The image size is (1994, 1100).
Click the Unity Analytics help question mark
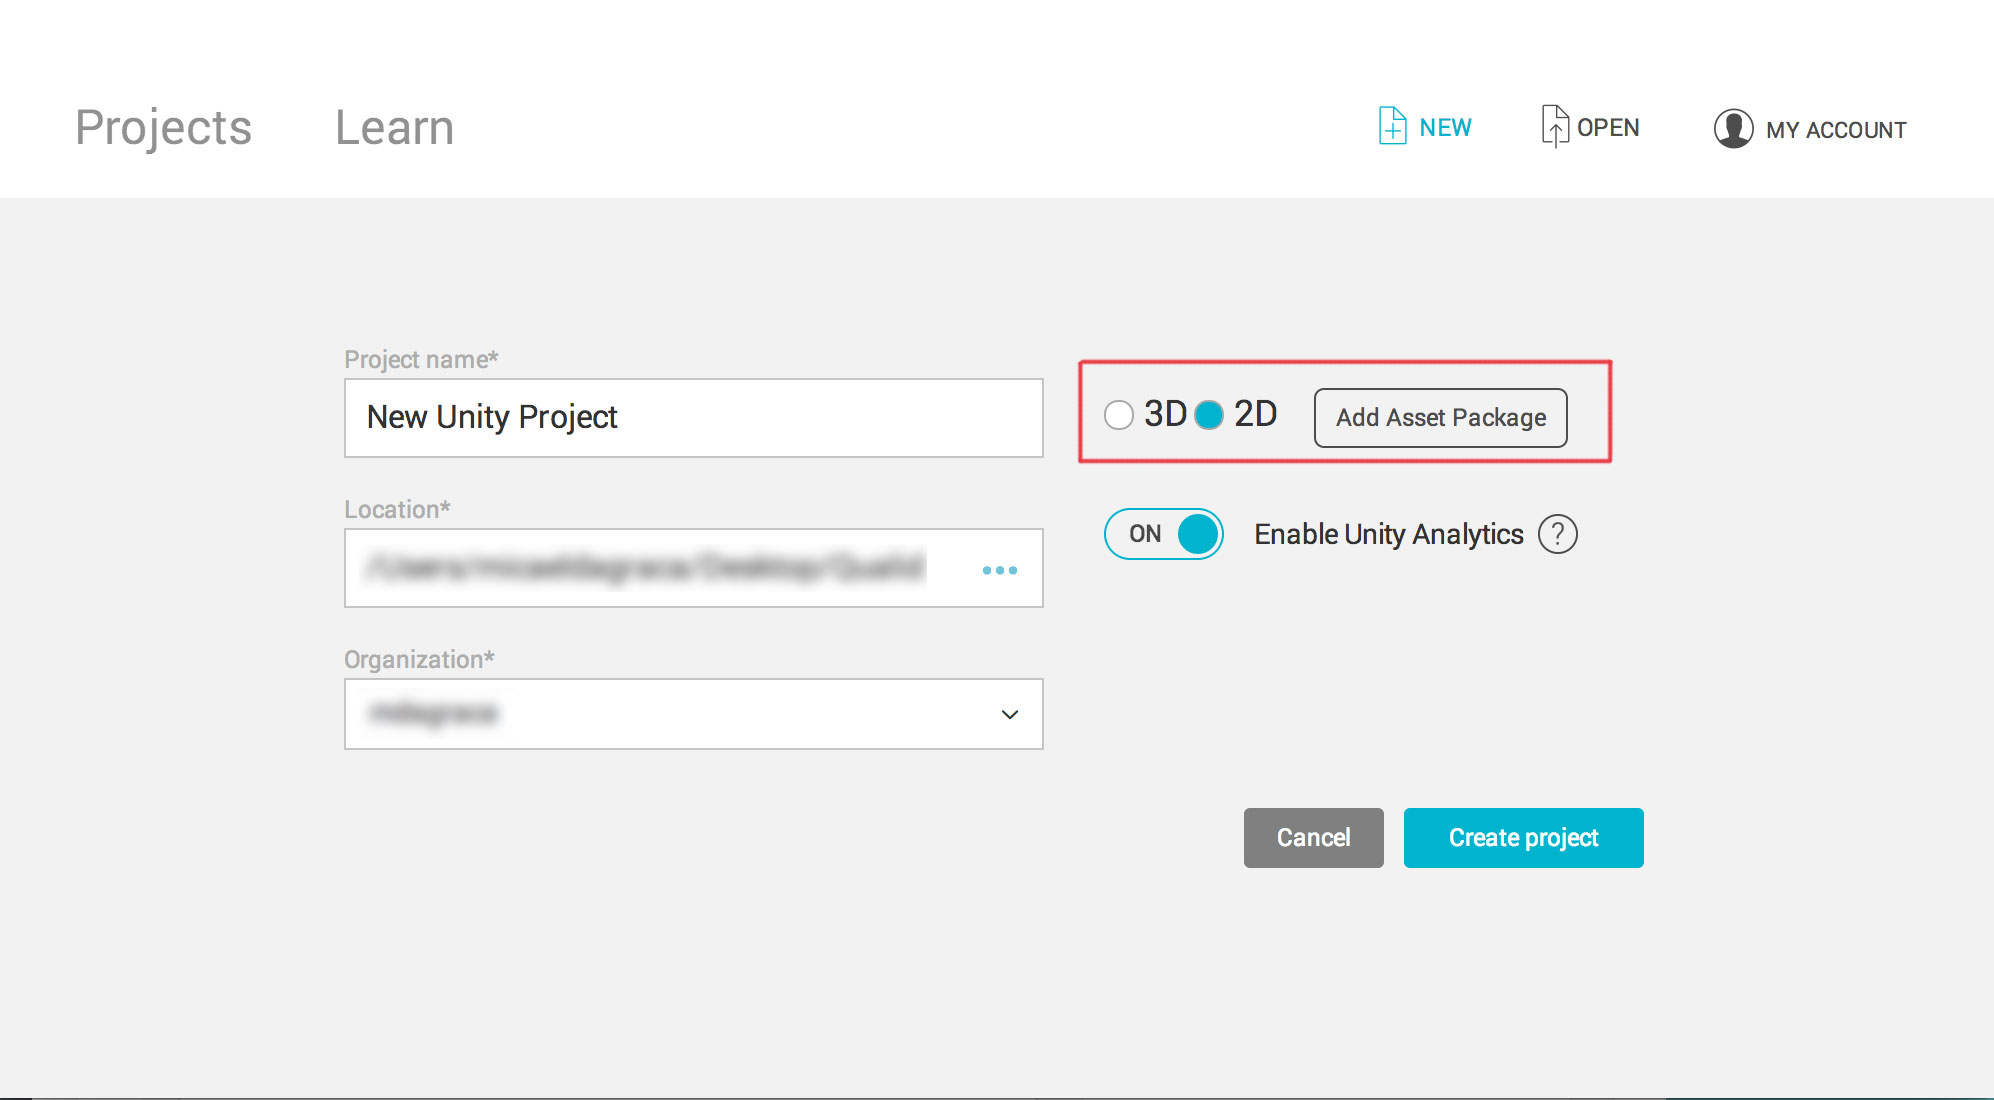coord(1558,534)
